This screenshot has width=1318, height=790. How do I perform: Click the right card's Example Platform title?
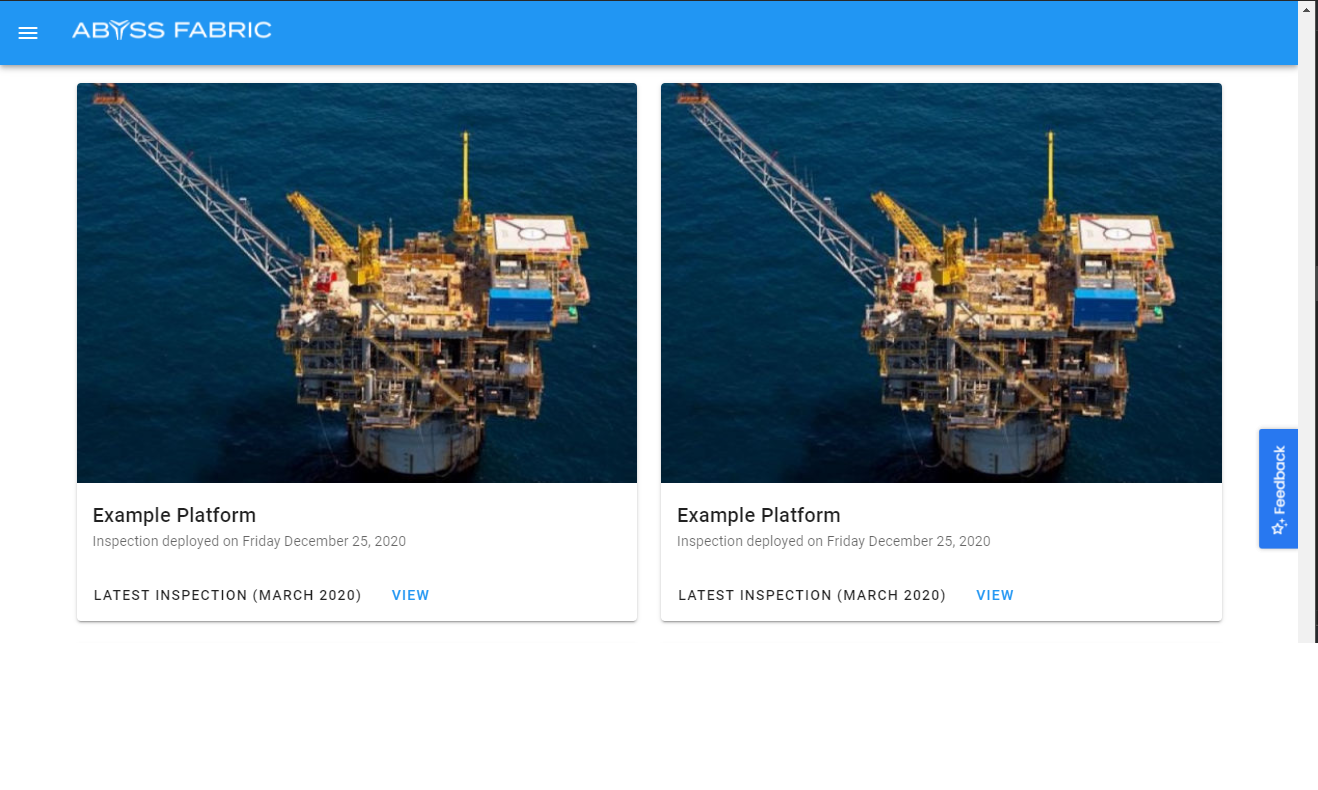[758, 515]
